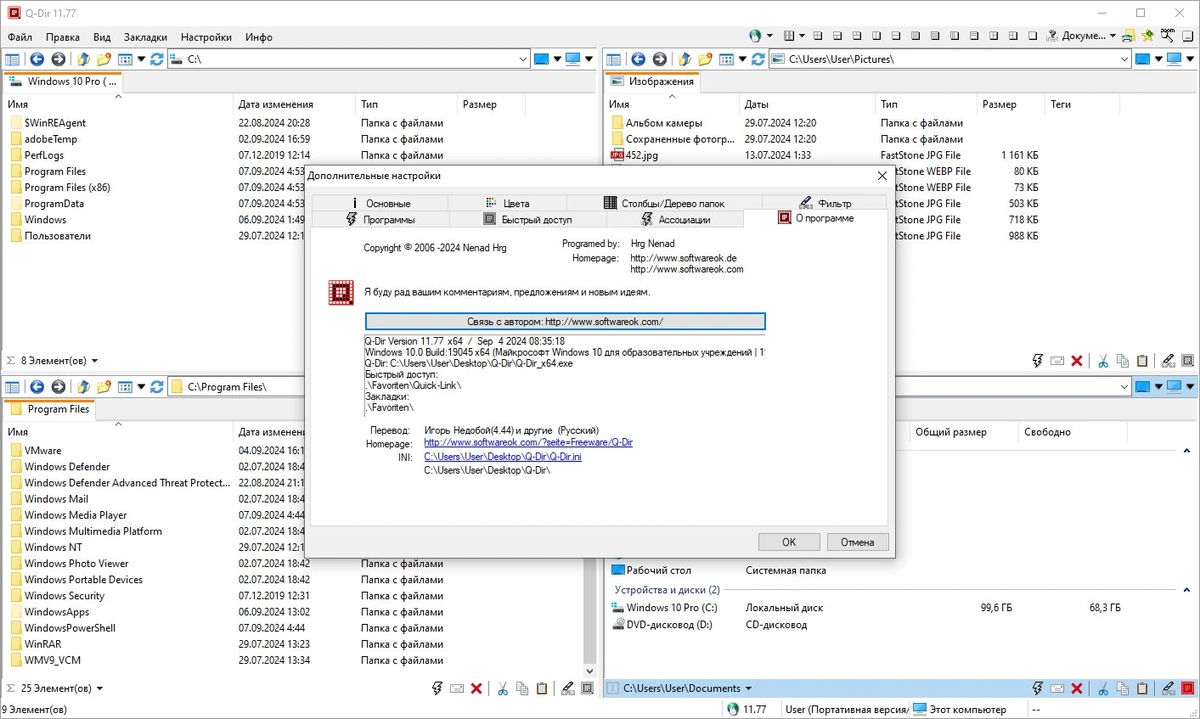This screenshot has width=1200, height=719.
Task: Select the Windows 10 Pro folder tab
Action: pos(63,81)
